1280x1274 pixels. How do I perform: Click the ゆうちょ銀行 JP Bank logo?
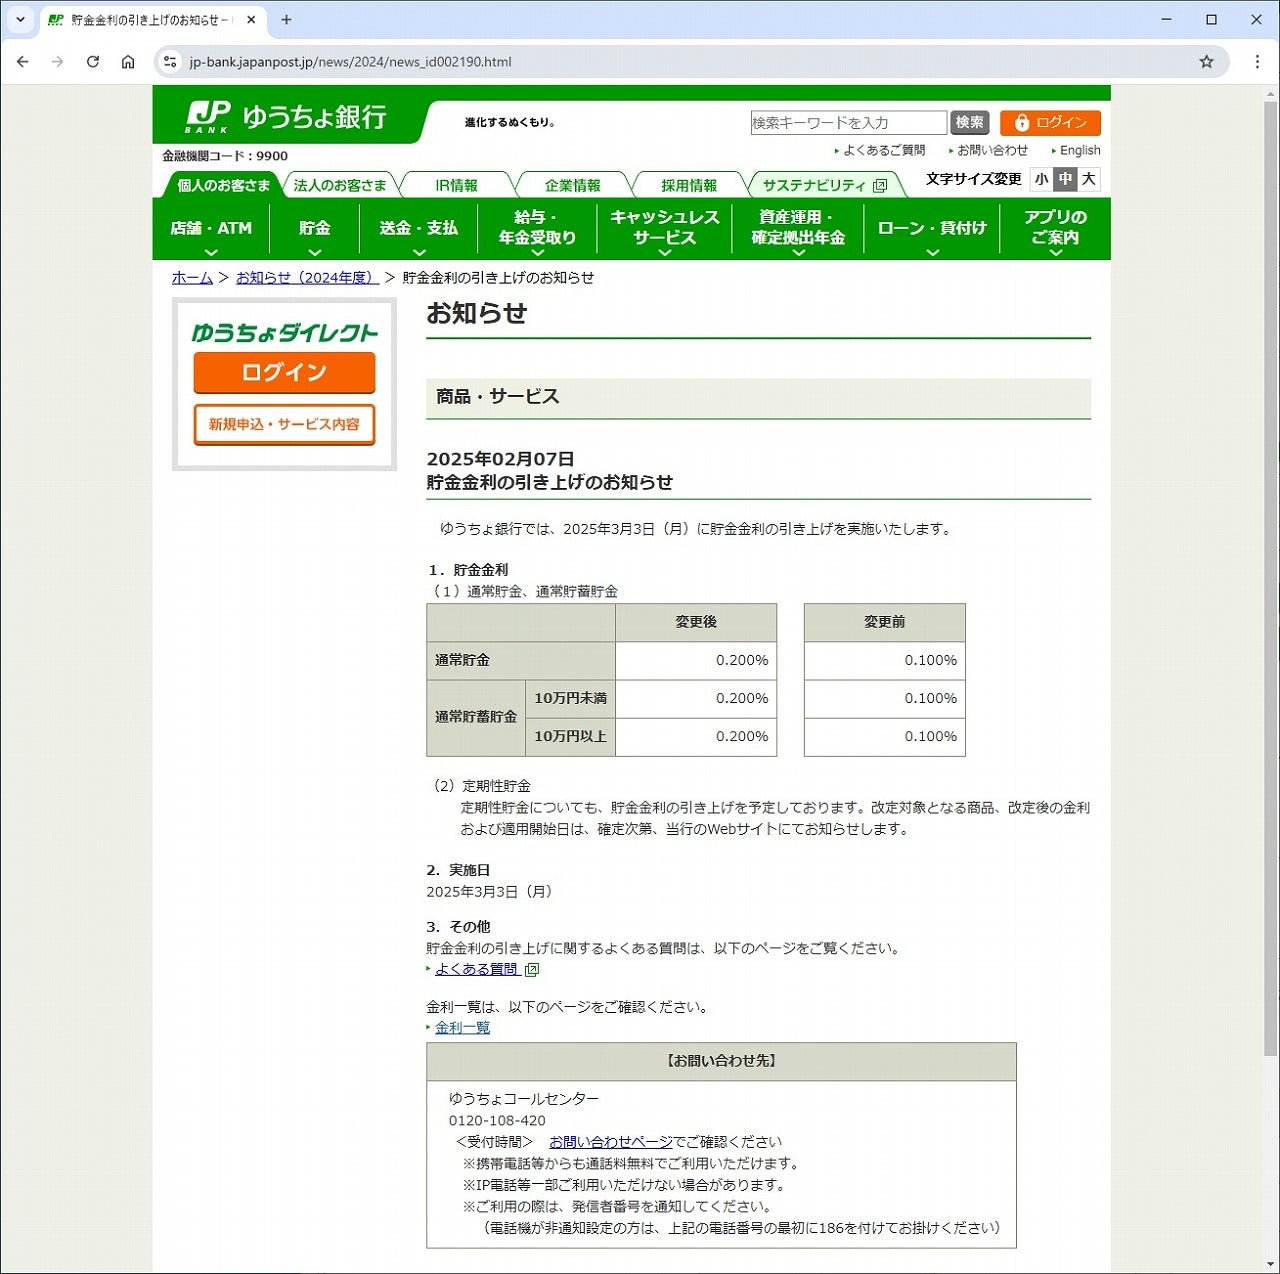point(286,116)
